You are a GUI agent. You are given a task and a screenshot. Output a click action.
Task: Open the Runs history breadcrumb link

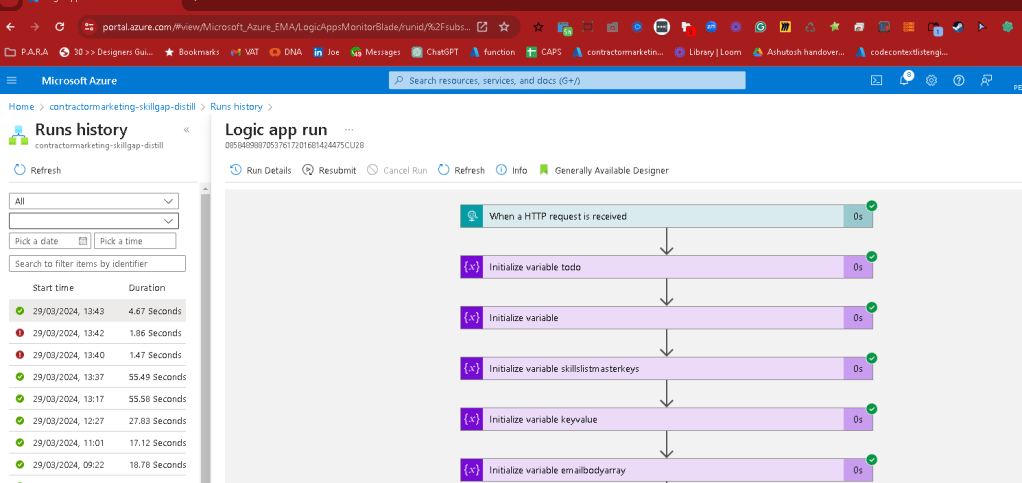[236, 106]
